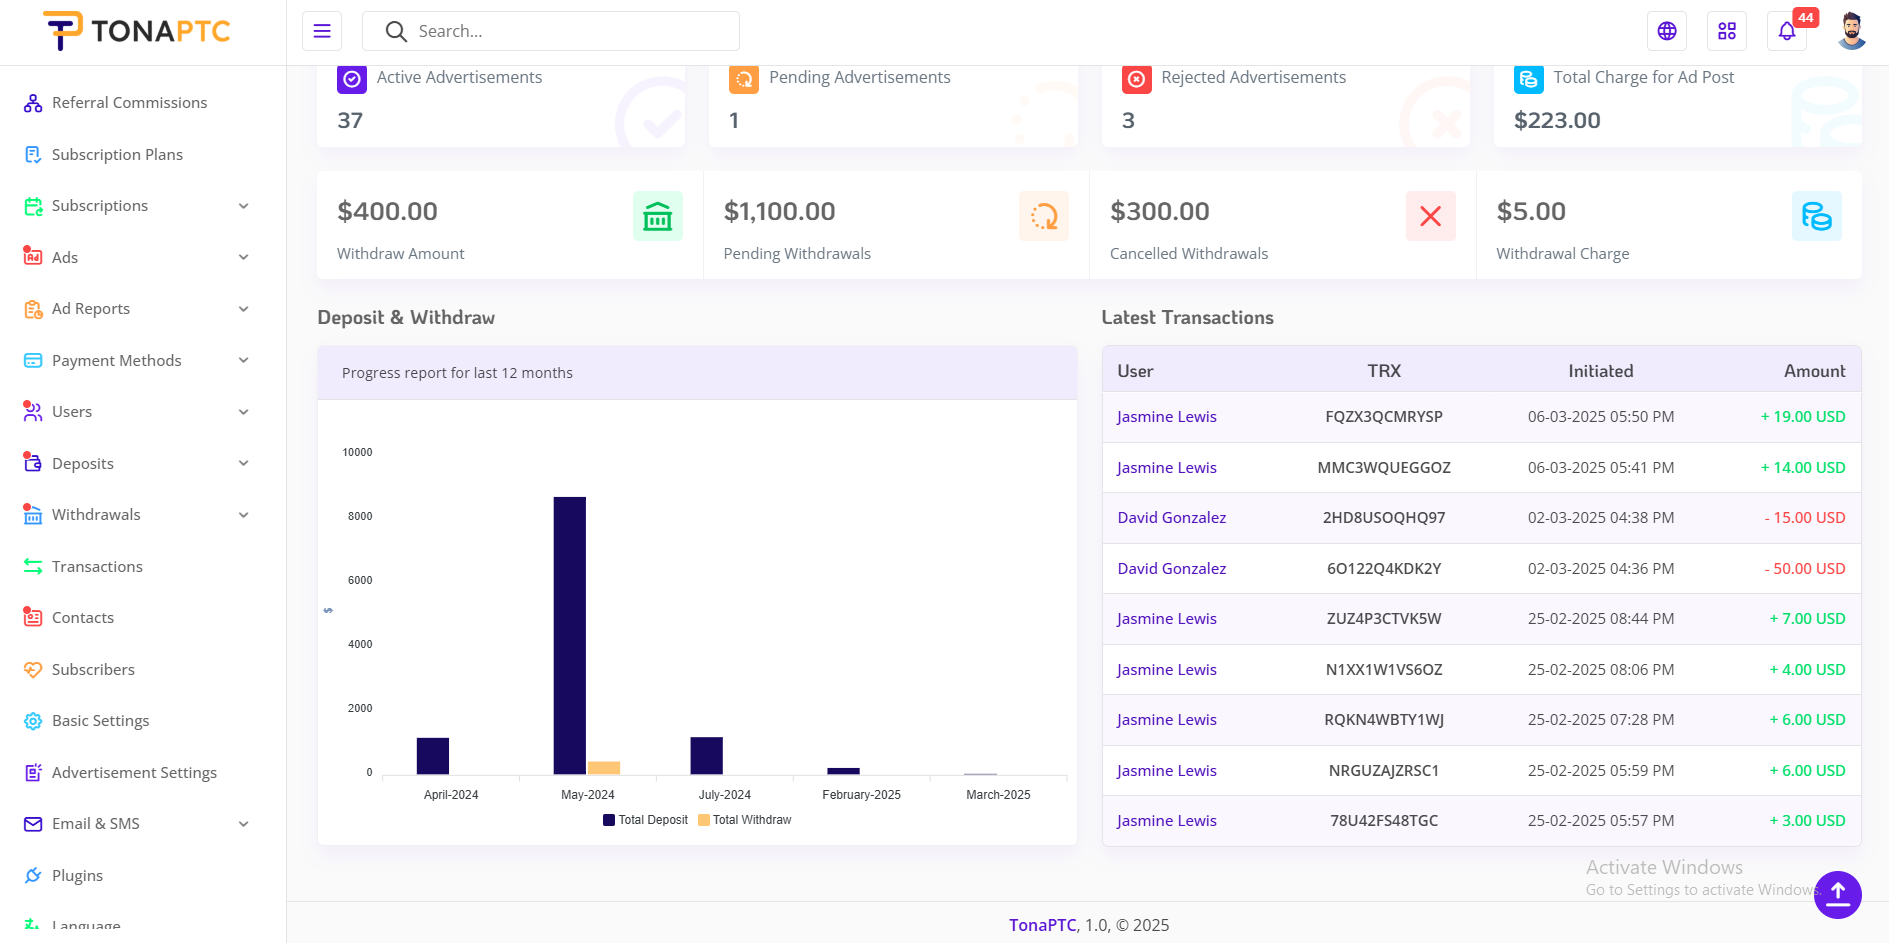Open David Gonzalez for TRX 6O122Q4KDK2Y
The image size is (1889, 943).
click(1172, 569)
